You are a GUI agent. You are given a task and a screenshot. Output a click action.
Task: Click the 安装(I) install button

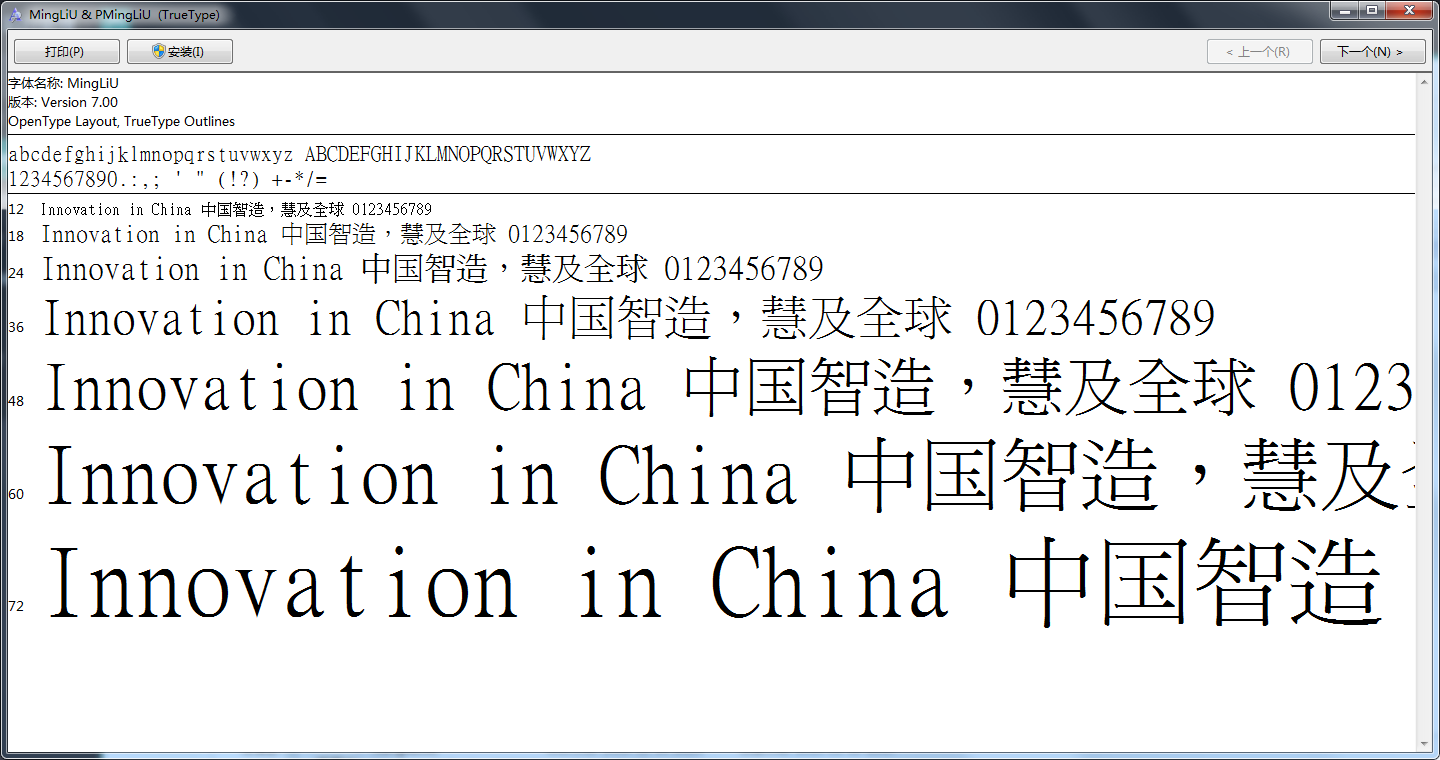point(180,52)
